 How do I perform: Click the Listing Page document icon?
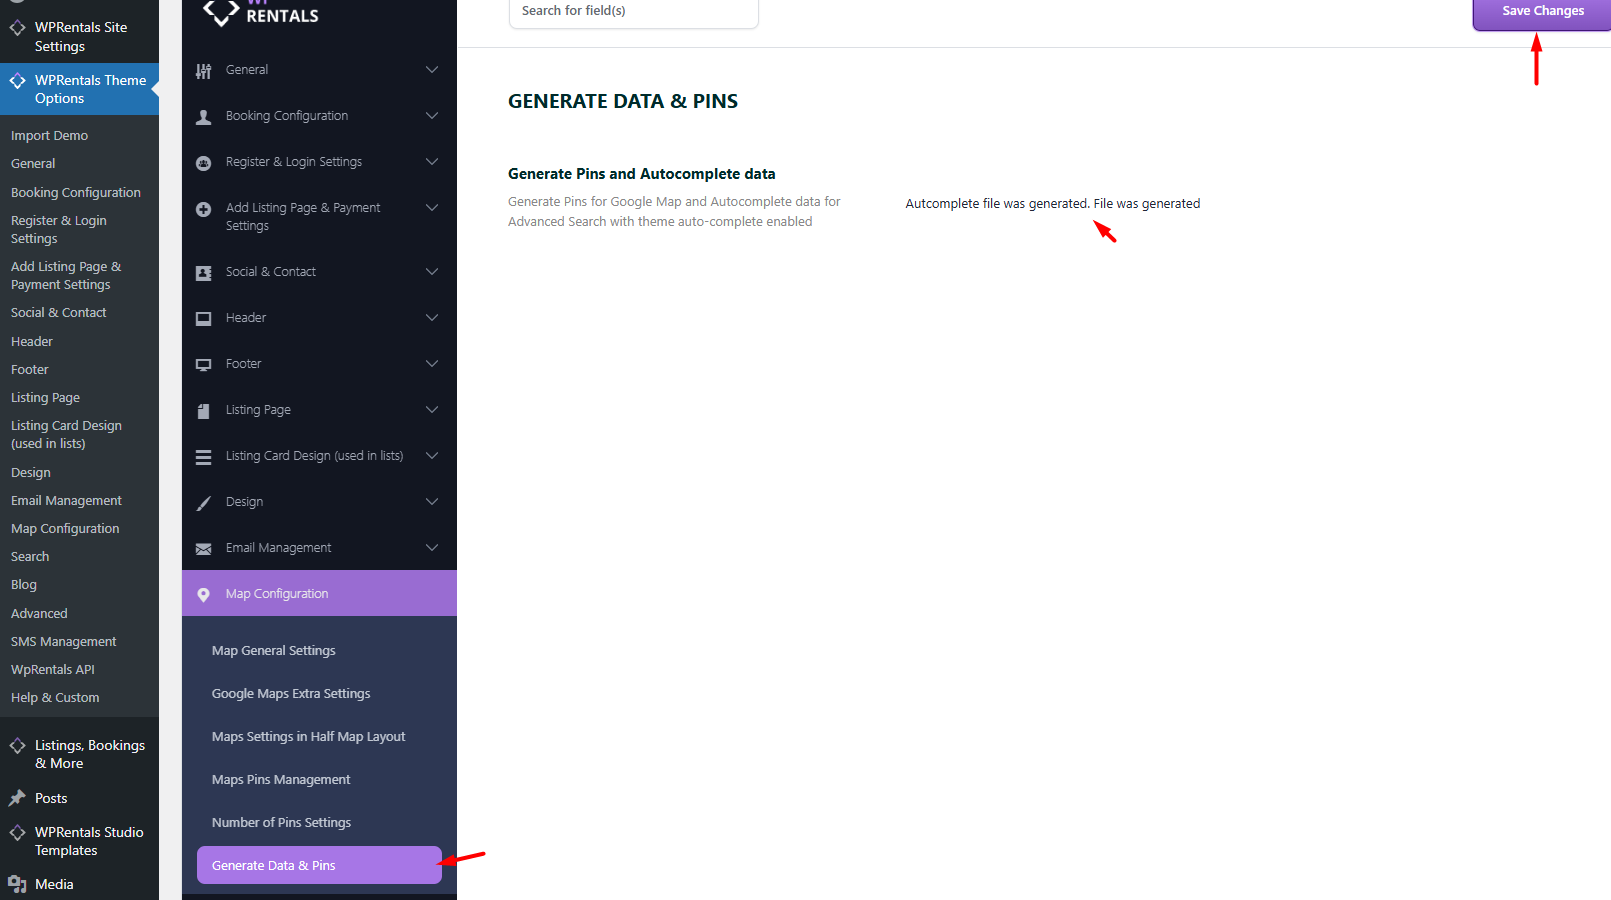point(203,411)
